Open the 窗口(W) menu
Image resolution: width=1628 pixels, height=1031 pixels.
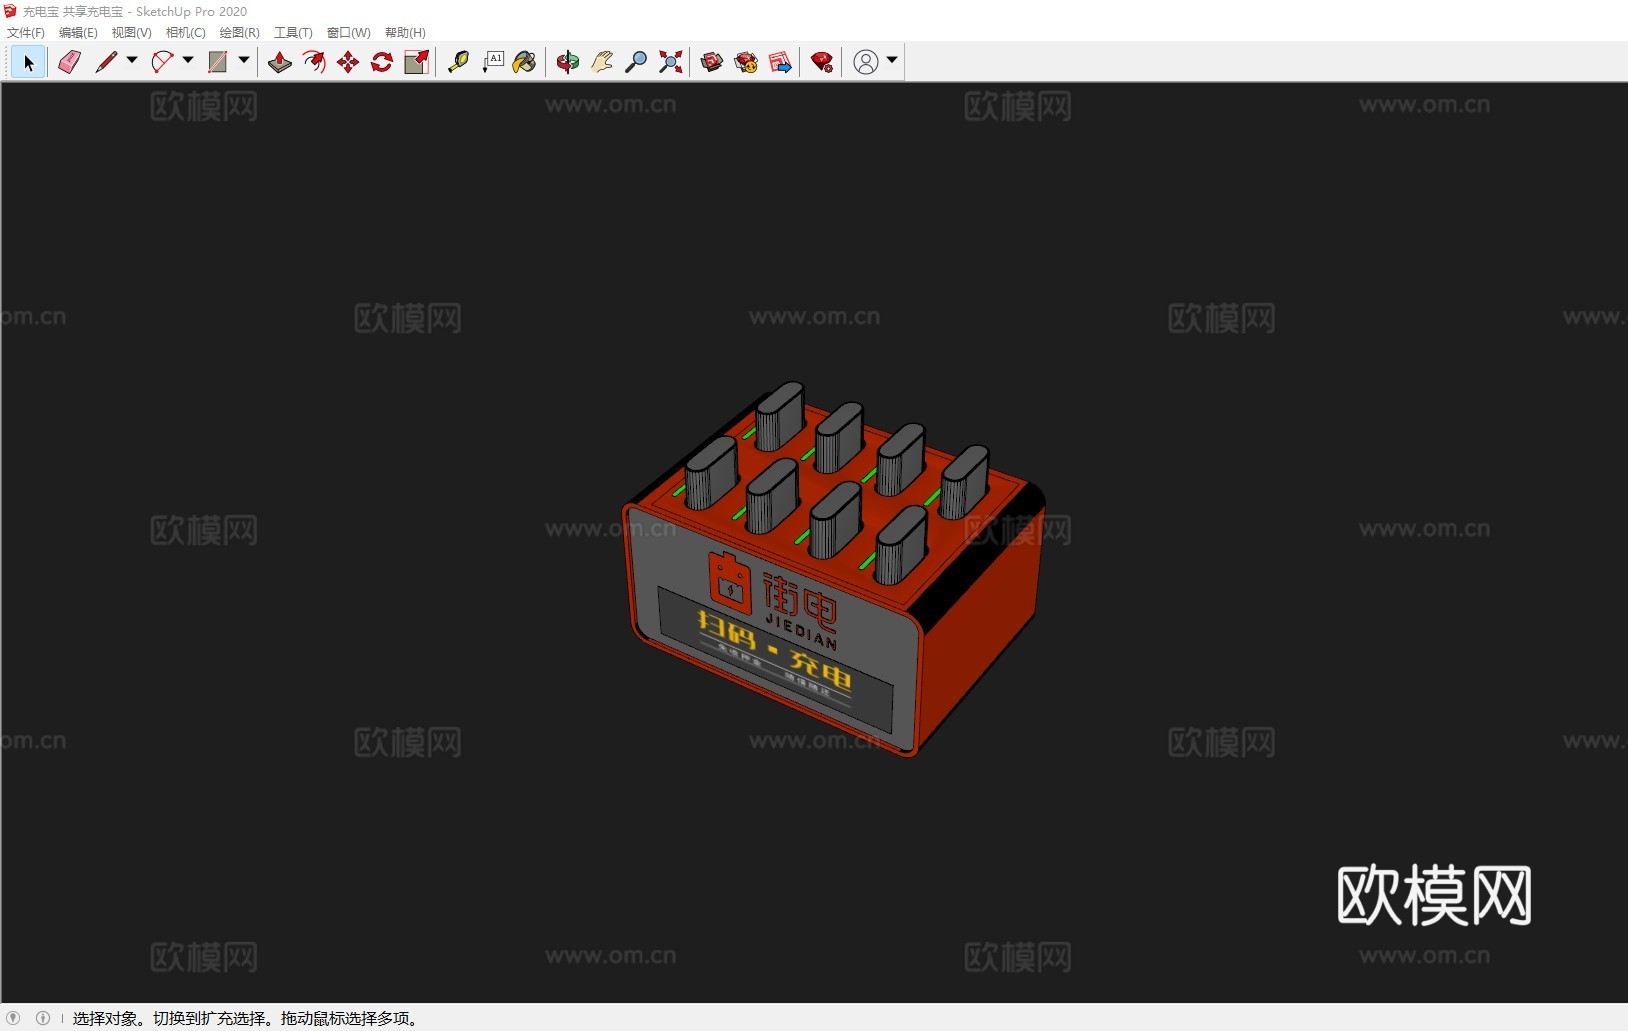point(349,33)
